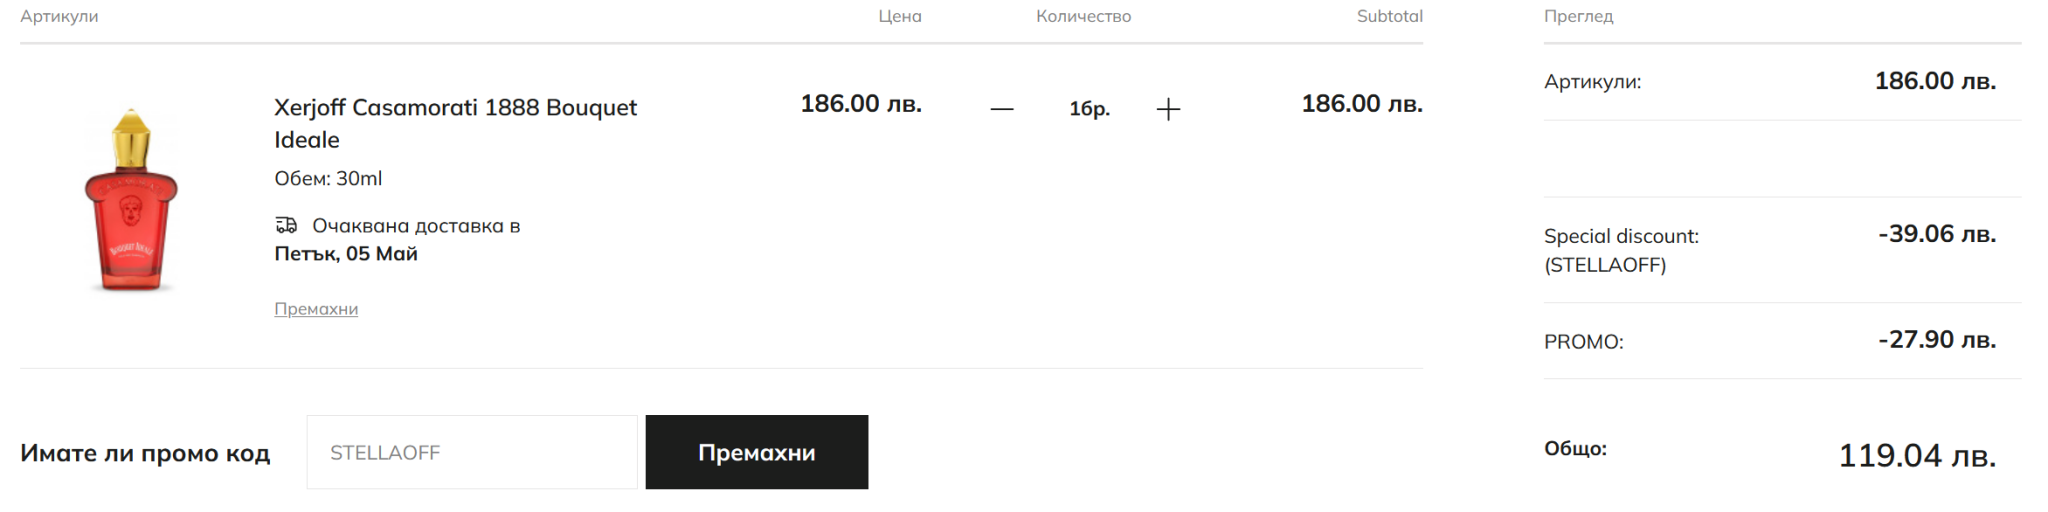Open the red Xerjoff perfume bottle image
2048x512 pixels.
click(131, 200)
